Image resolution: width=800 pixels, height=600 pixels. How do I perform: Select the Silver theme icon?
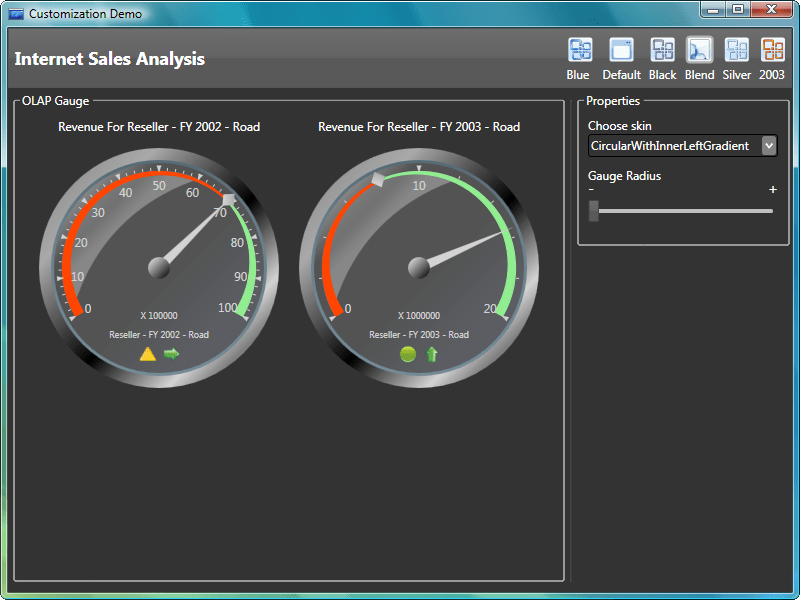[737, 50]
